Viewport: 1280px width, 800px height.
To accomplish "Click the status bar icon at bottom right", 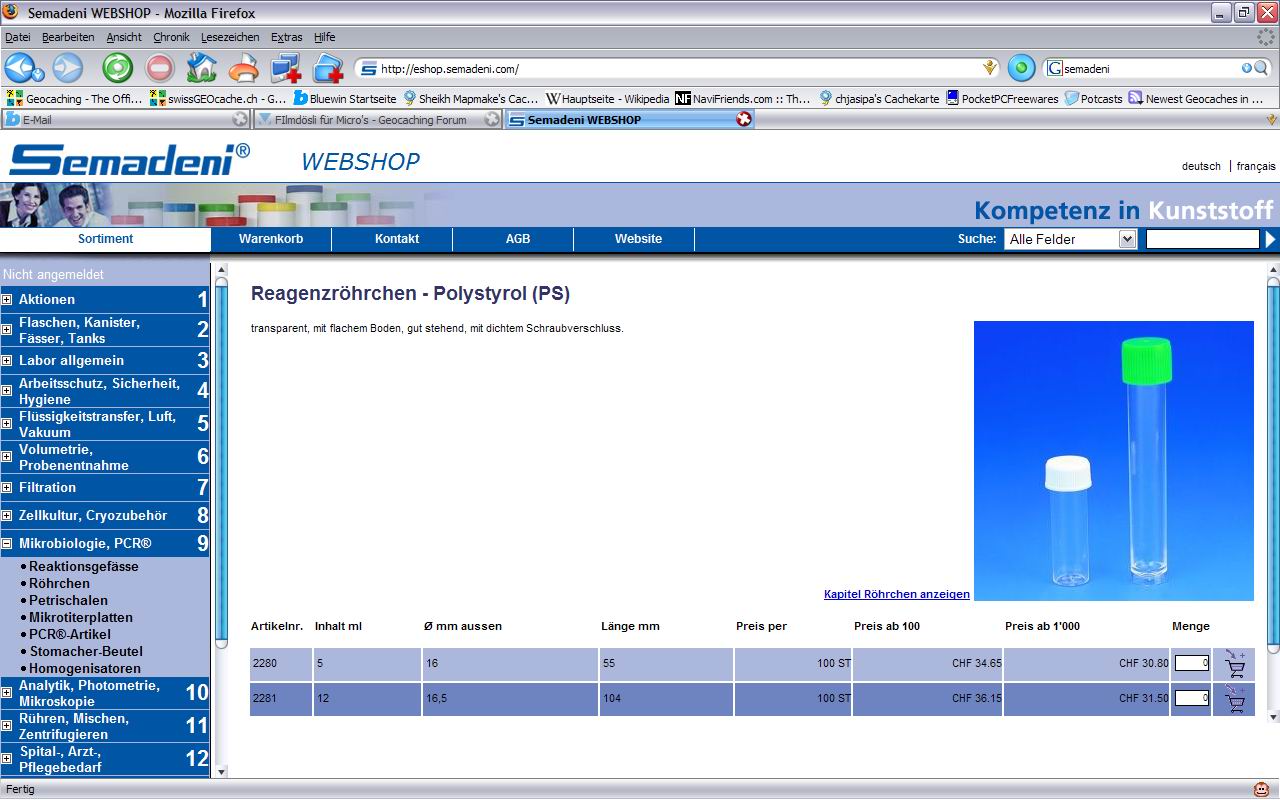I will (x=1264, y=789).
